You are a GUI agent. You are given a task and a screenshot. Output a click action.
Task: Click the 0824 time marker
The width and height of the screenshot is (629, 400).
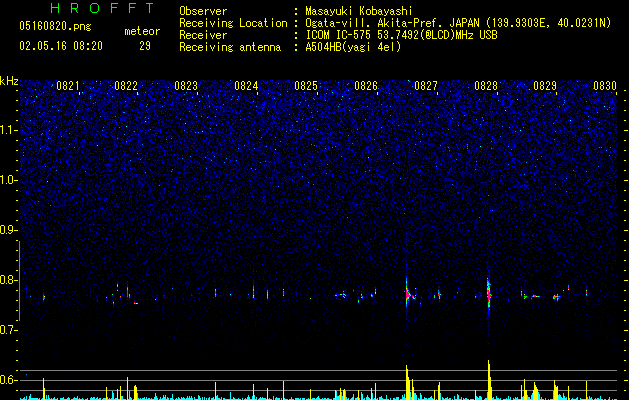[246, 86]
